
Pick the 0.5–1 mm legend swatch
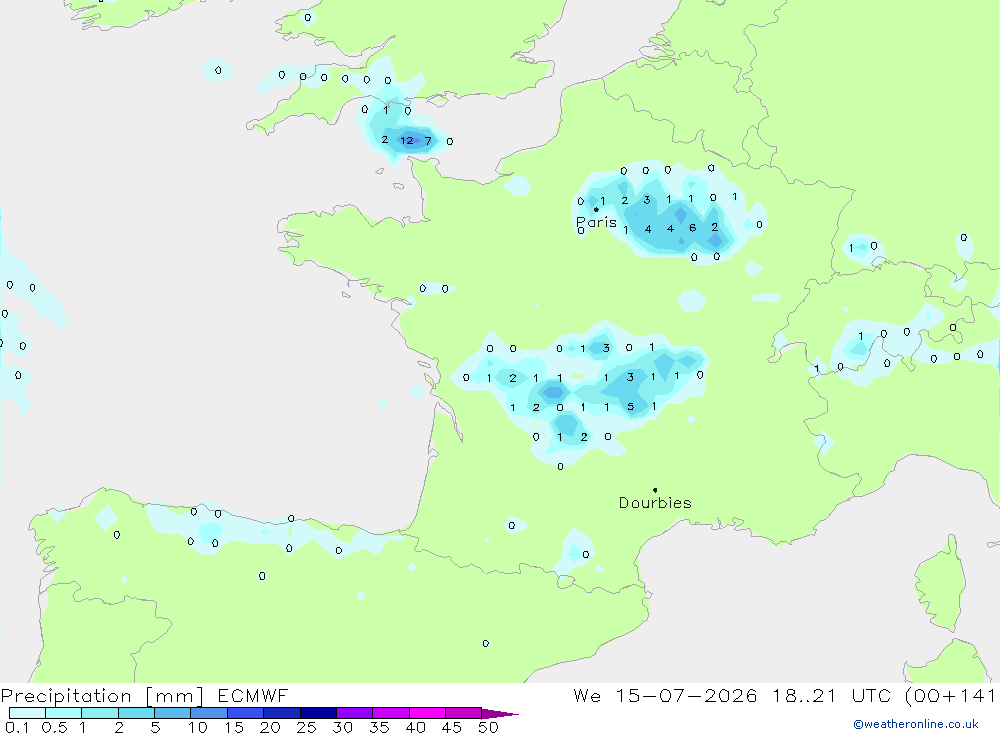[63, 713]
